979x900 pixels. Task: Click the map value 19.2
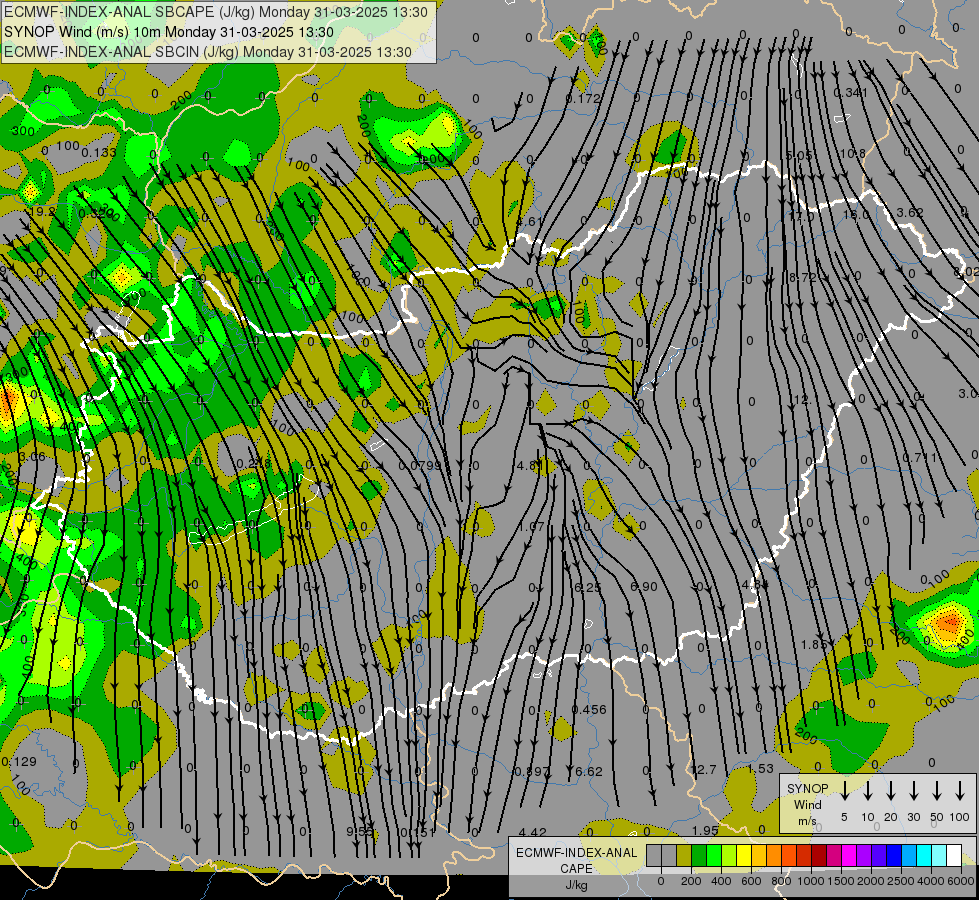(42, 212)
